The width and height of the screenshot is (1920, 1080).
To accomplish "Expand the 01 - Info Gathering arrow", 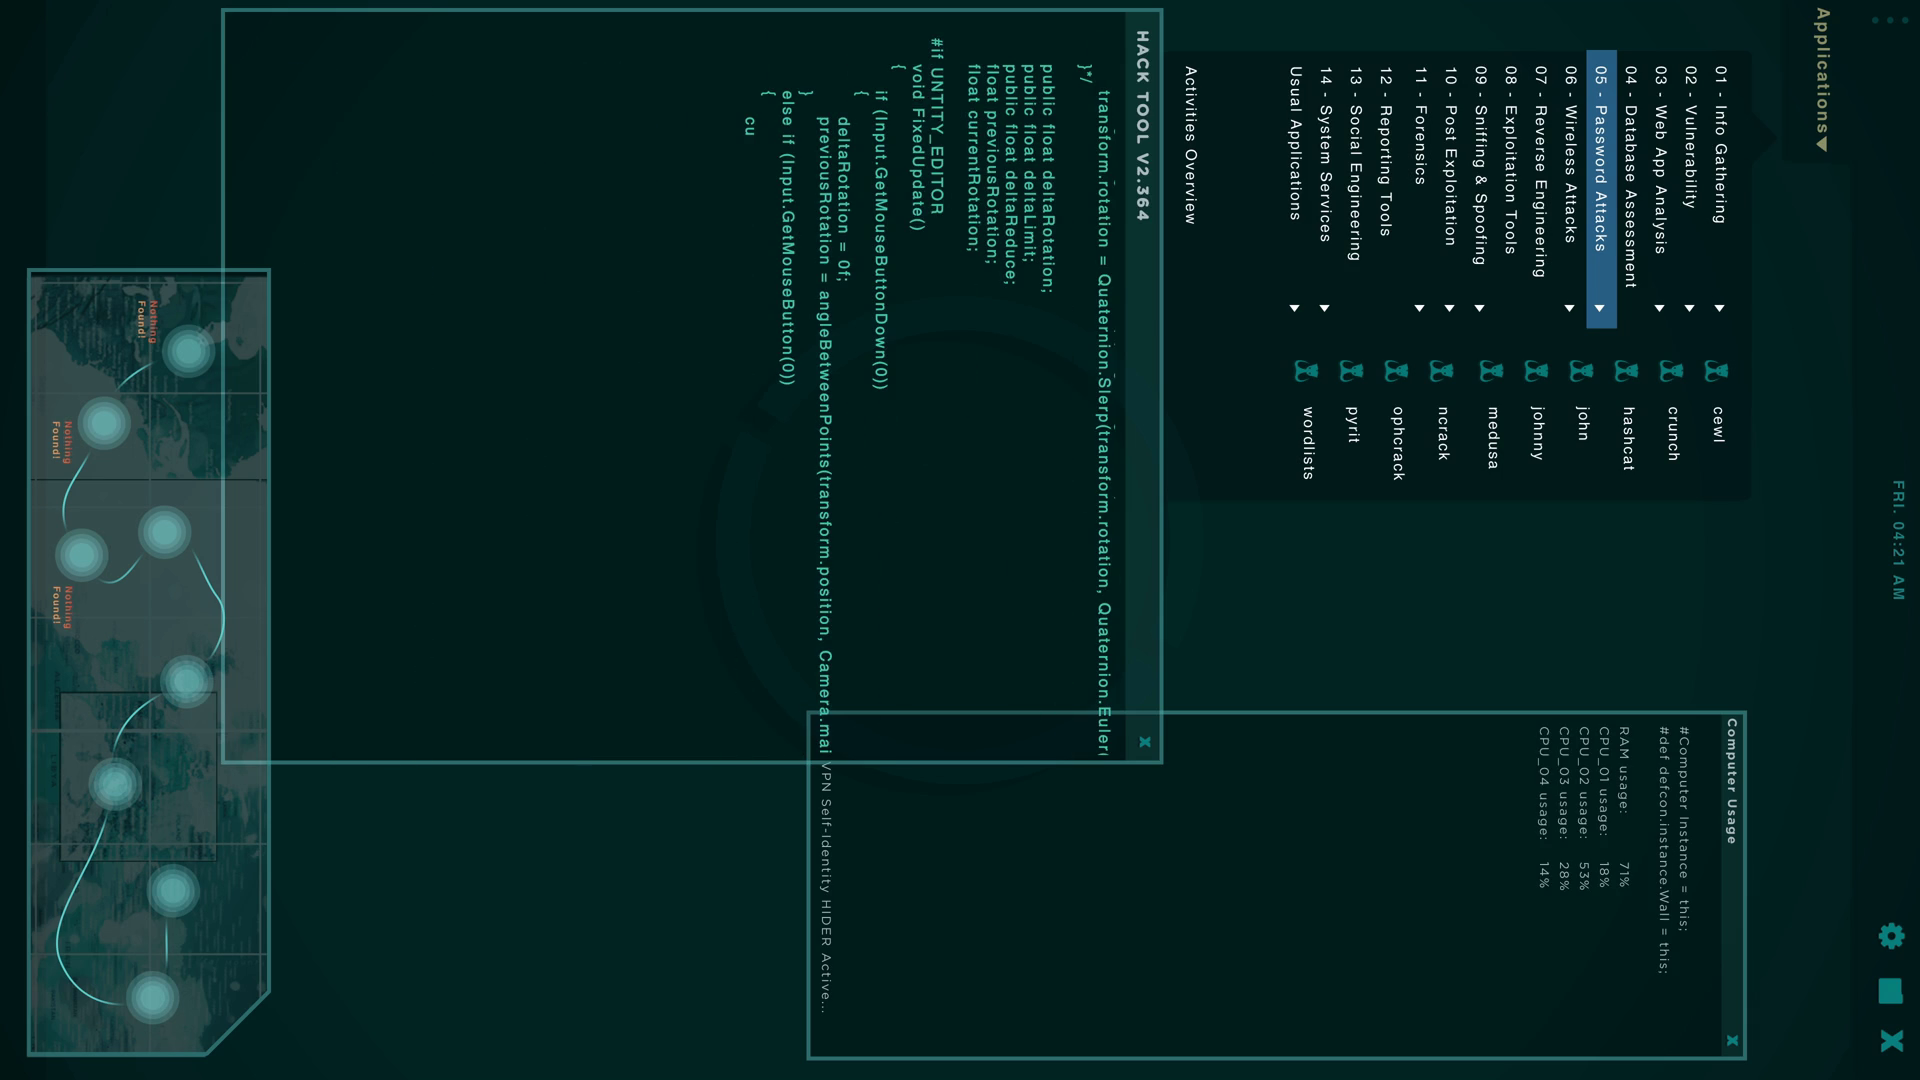I will click(x=1719, y=308).
